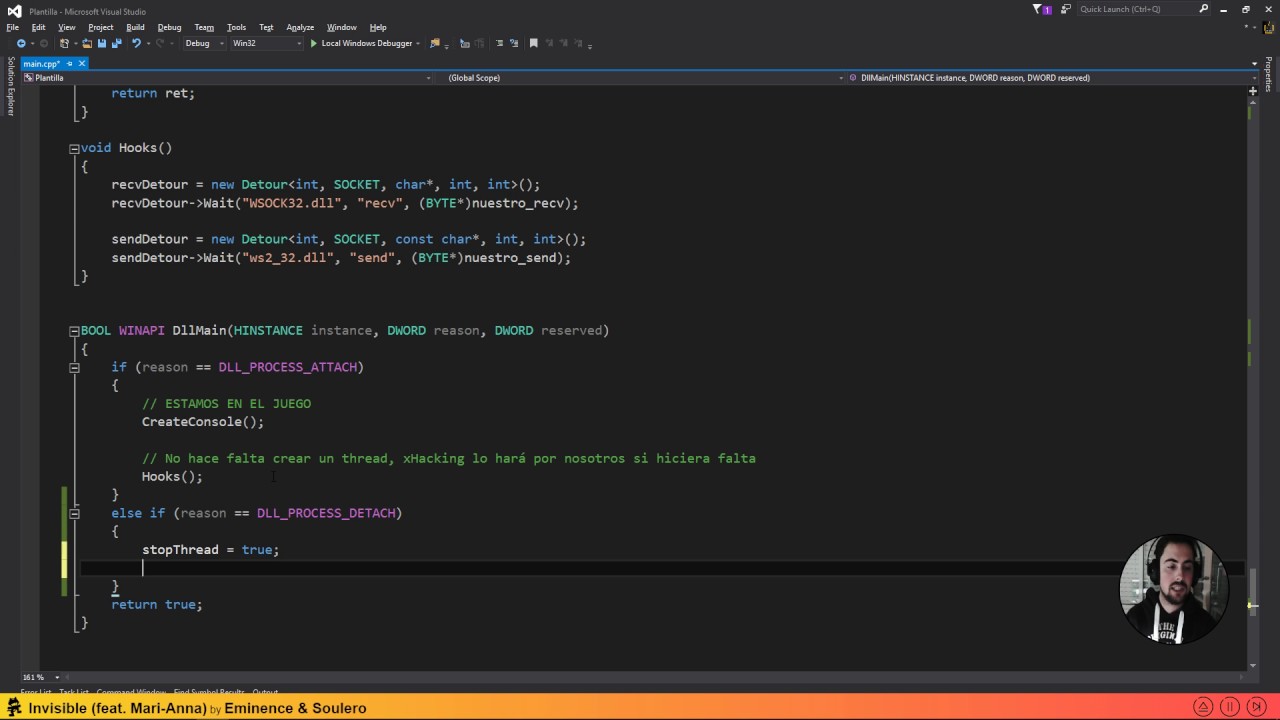Open the tab list dropdown arrow
This screenshot has width=1280, height=720.
point(1254,63)
